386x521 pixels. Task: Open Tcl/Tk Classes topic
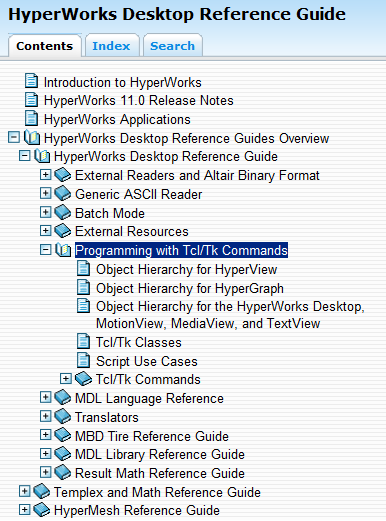click(139, 342)
